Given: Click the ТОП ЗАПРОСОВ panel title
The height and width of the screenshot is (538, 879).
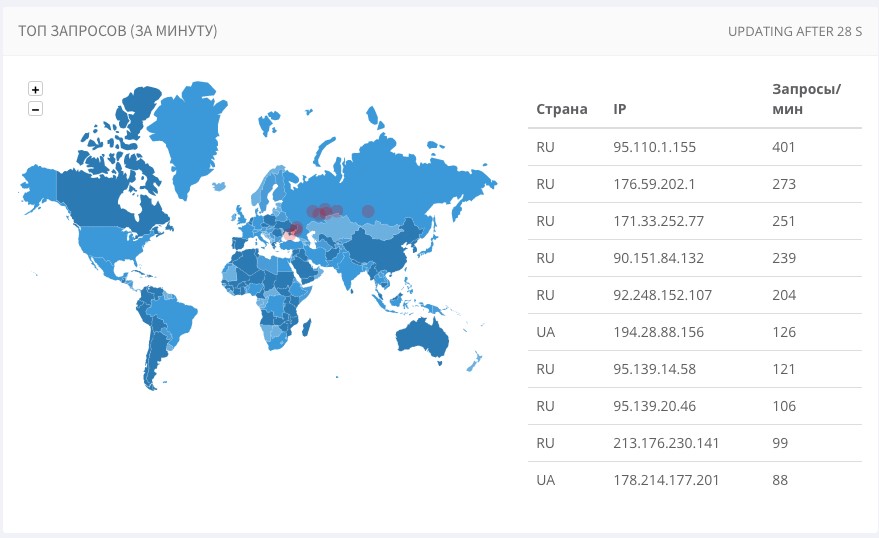Looking at the screenshot, I should pos(118,31).
